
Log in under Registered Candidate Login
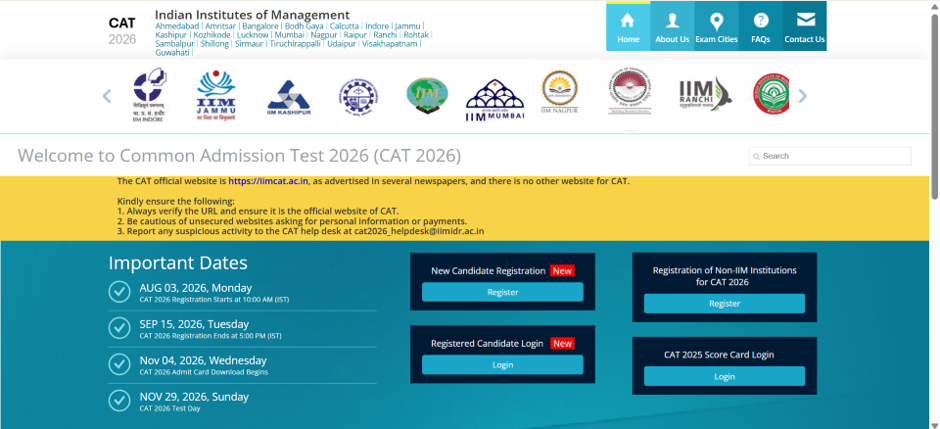[x=502, y=365]
